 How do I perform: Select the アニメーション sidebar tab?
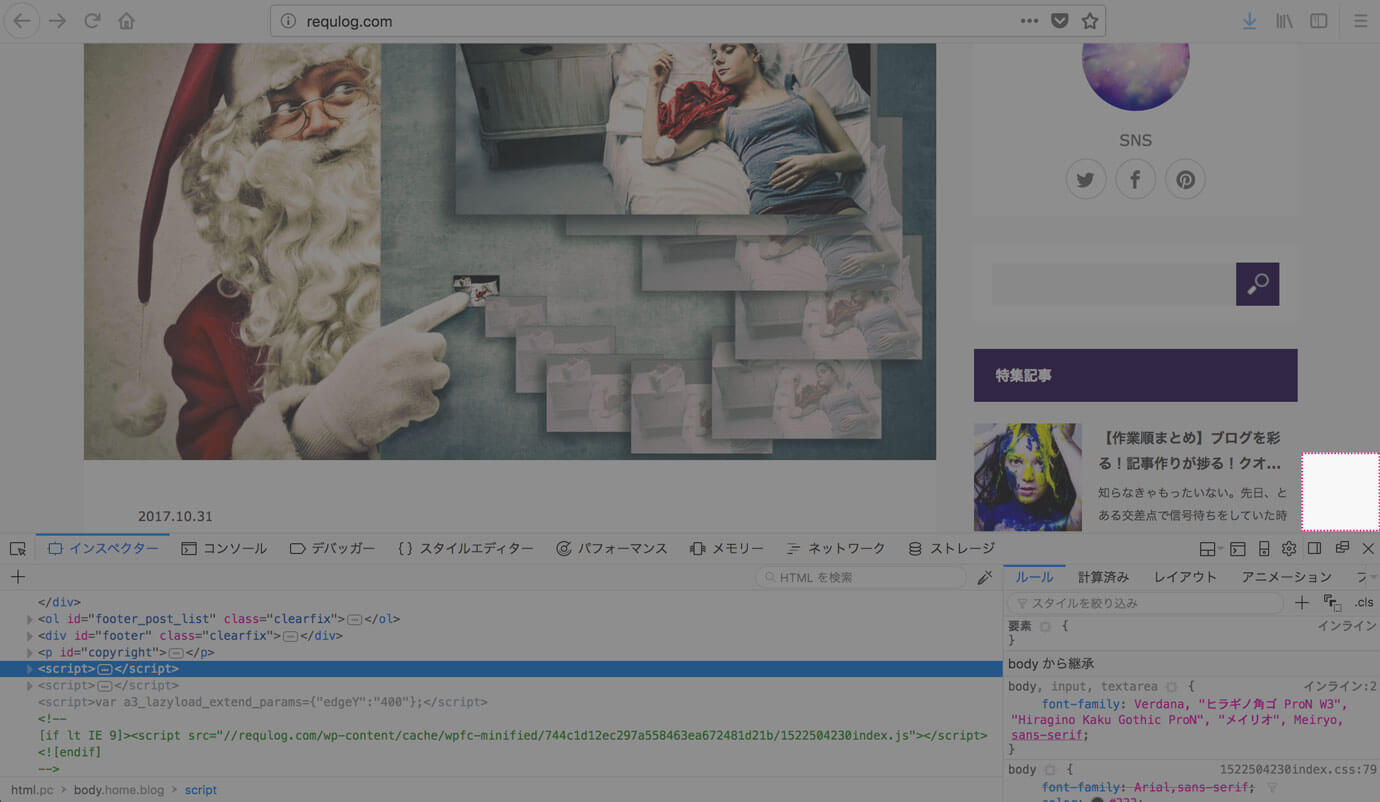click(1286, 577)
